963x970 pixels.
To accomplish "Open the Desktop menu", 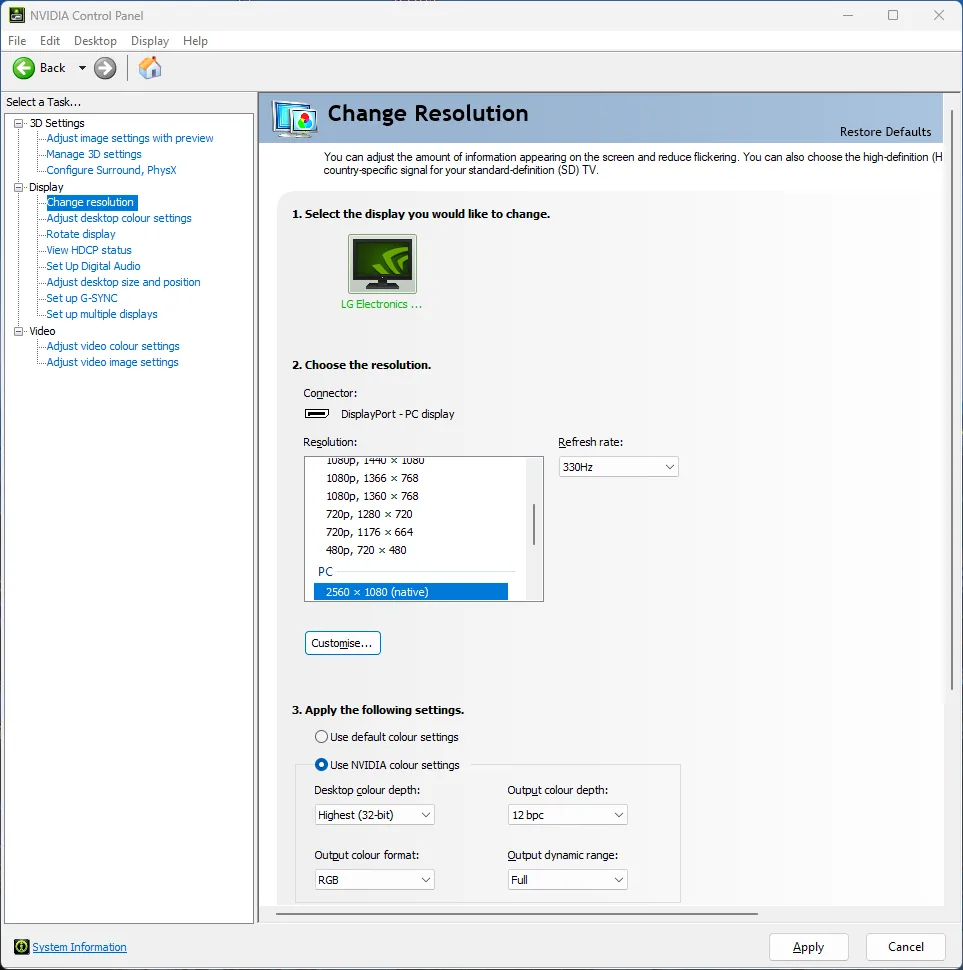I will coord(95,41).
